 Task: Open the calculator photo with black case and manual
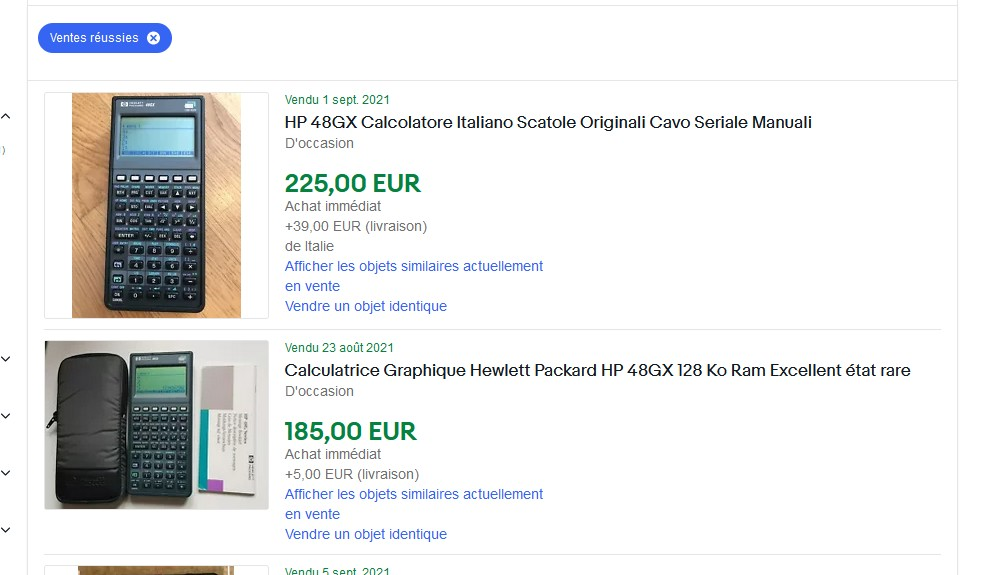coord(156,425)
